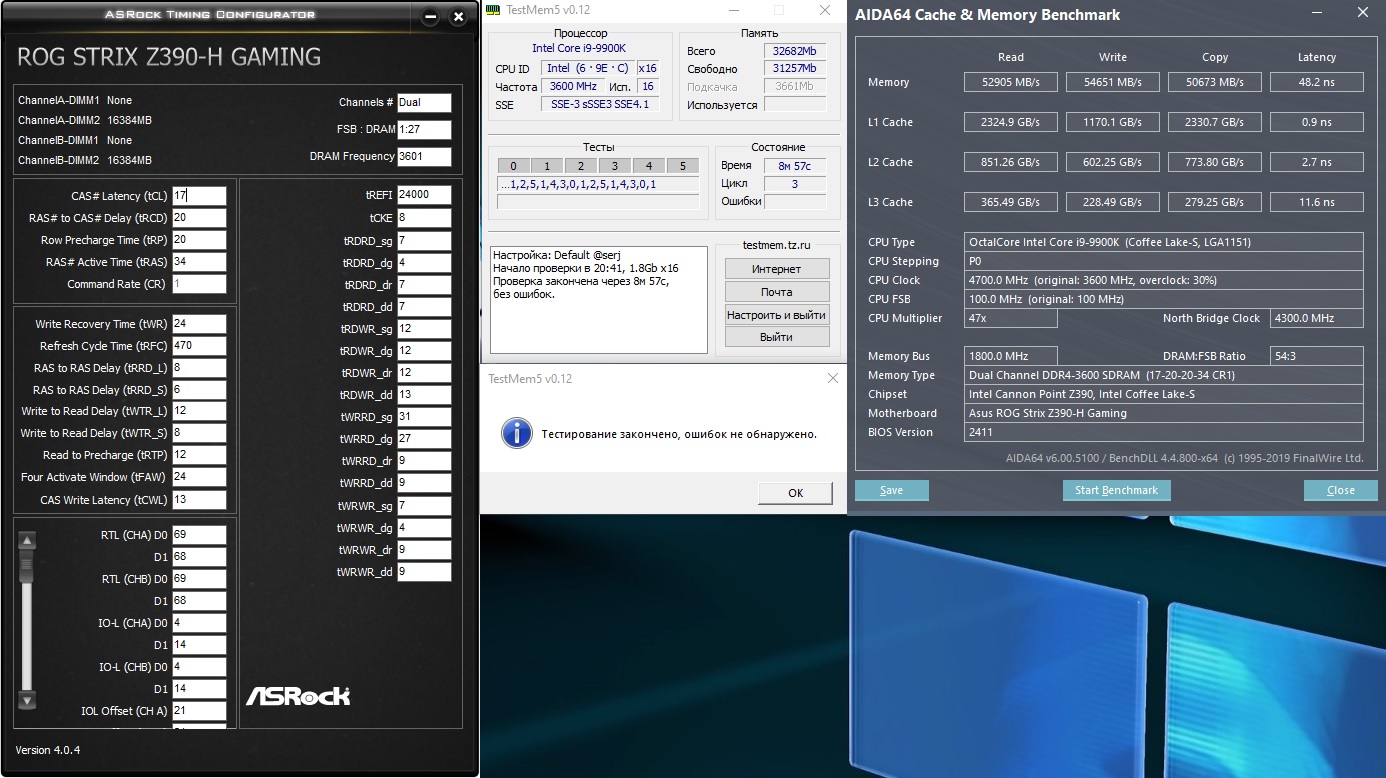Click Save in the AIDA64 benchmark window
This screenshot has height=778, width=1386.
(x=892, y=490)
